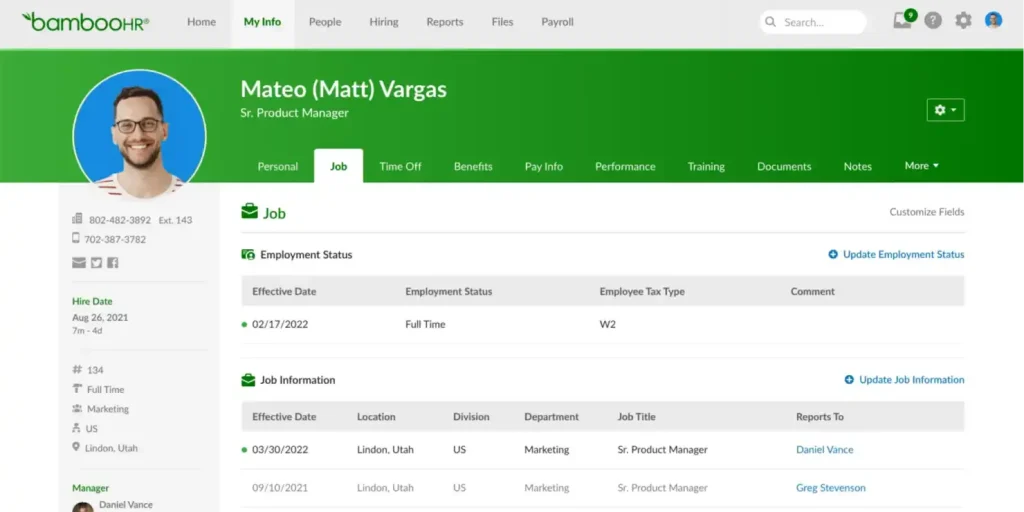Click Mateo Vargas profile photo
The height and width of the screenshot is (512, 1024).
coord(139,135)
